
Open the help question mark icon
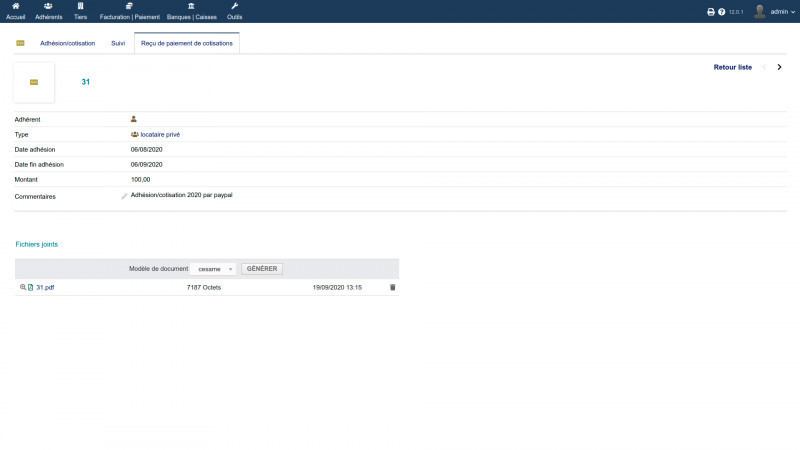(x=721, y=12)
